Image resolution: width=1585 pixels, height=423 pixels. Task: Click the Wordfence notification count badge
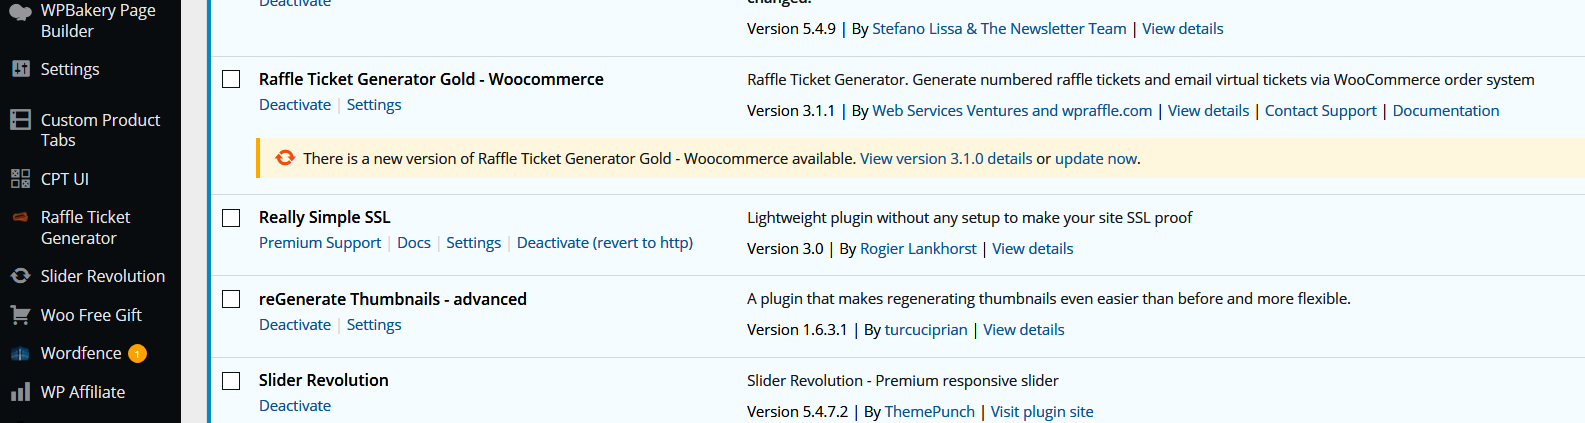[x=138, y=354]
